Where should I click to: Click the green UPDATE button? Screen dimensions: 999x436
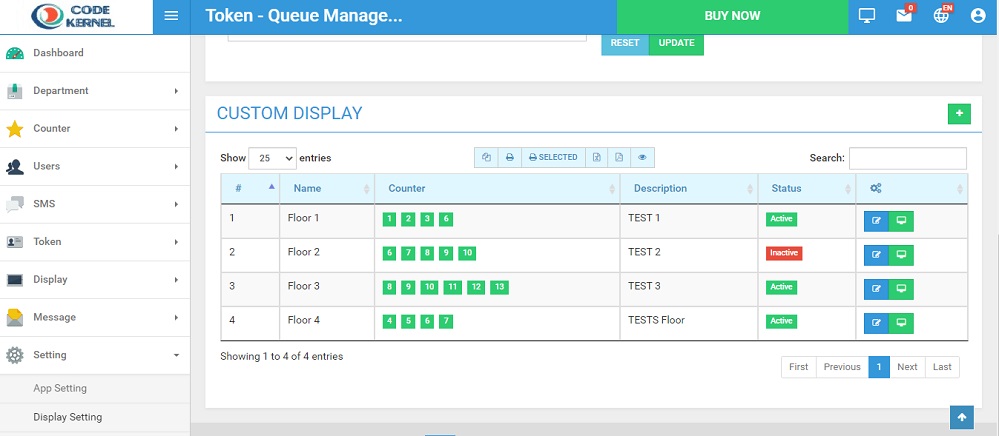(x=676, y=43)
